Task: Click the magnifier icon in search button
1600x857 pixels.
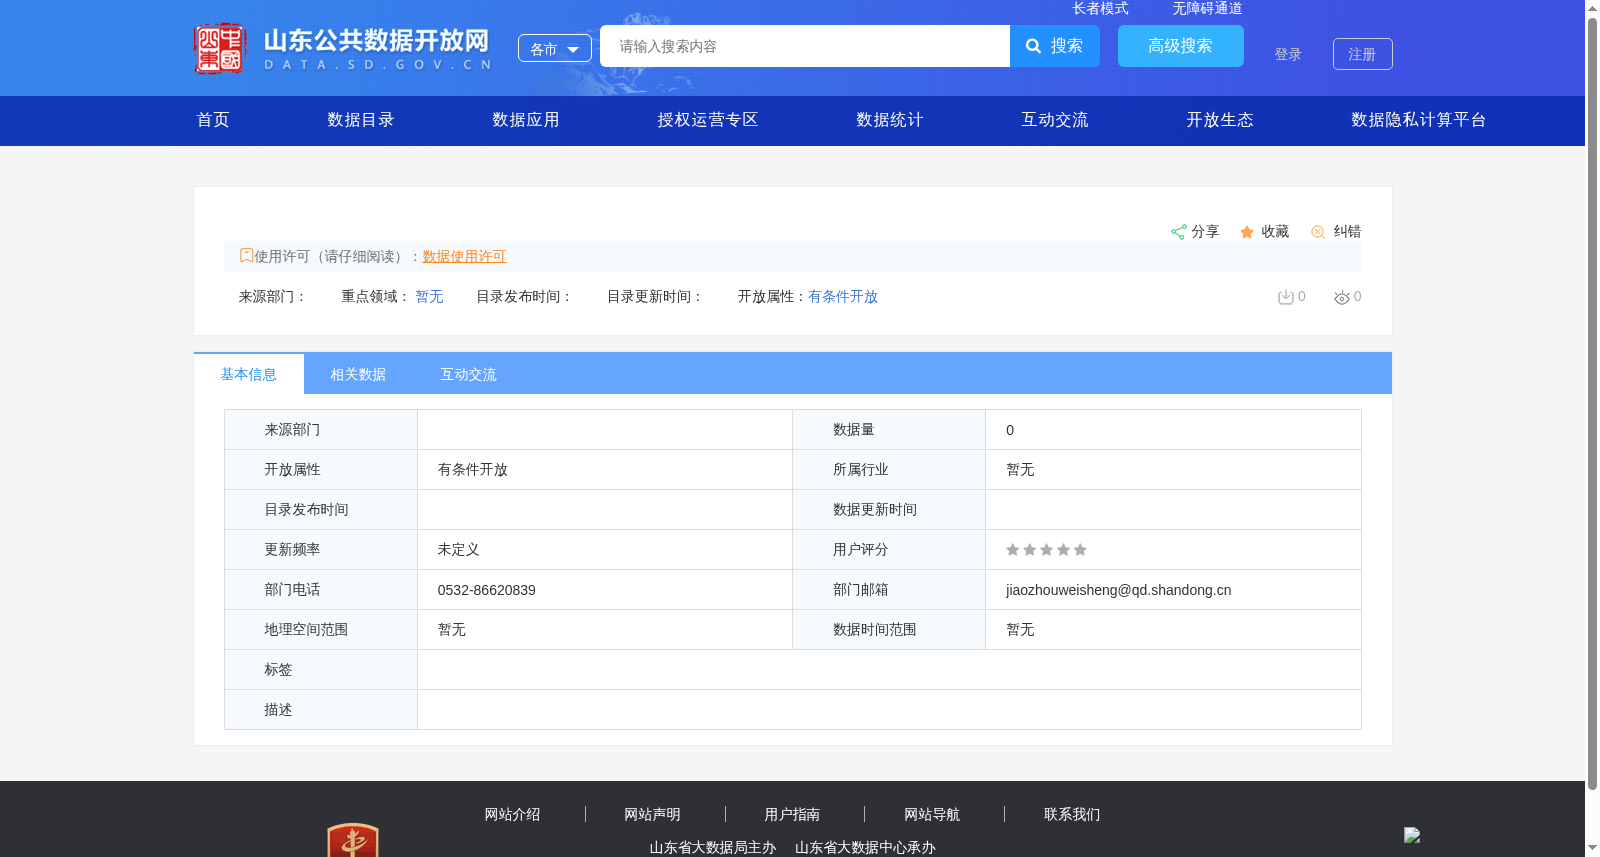Action: click(1034, 46)
